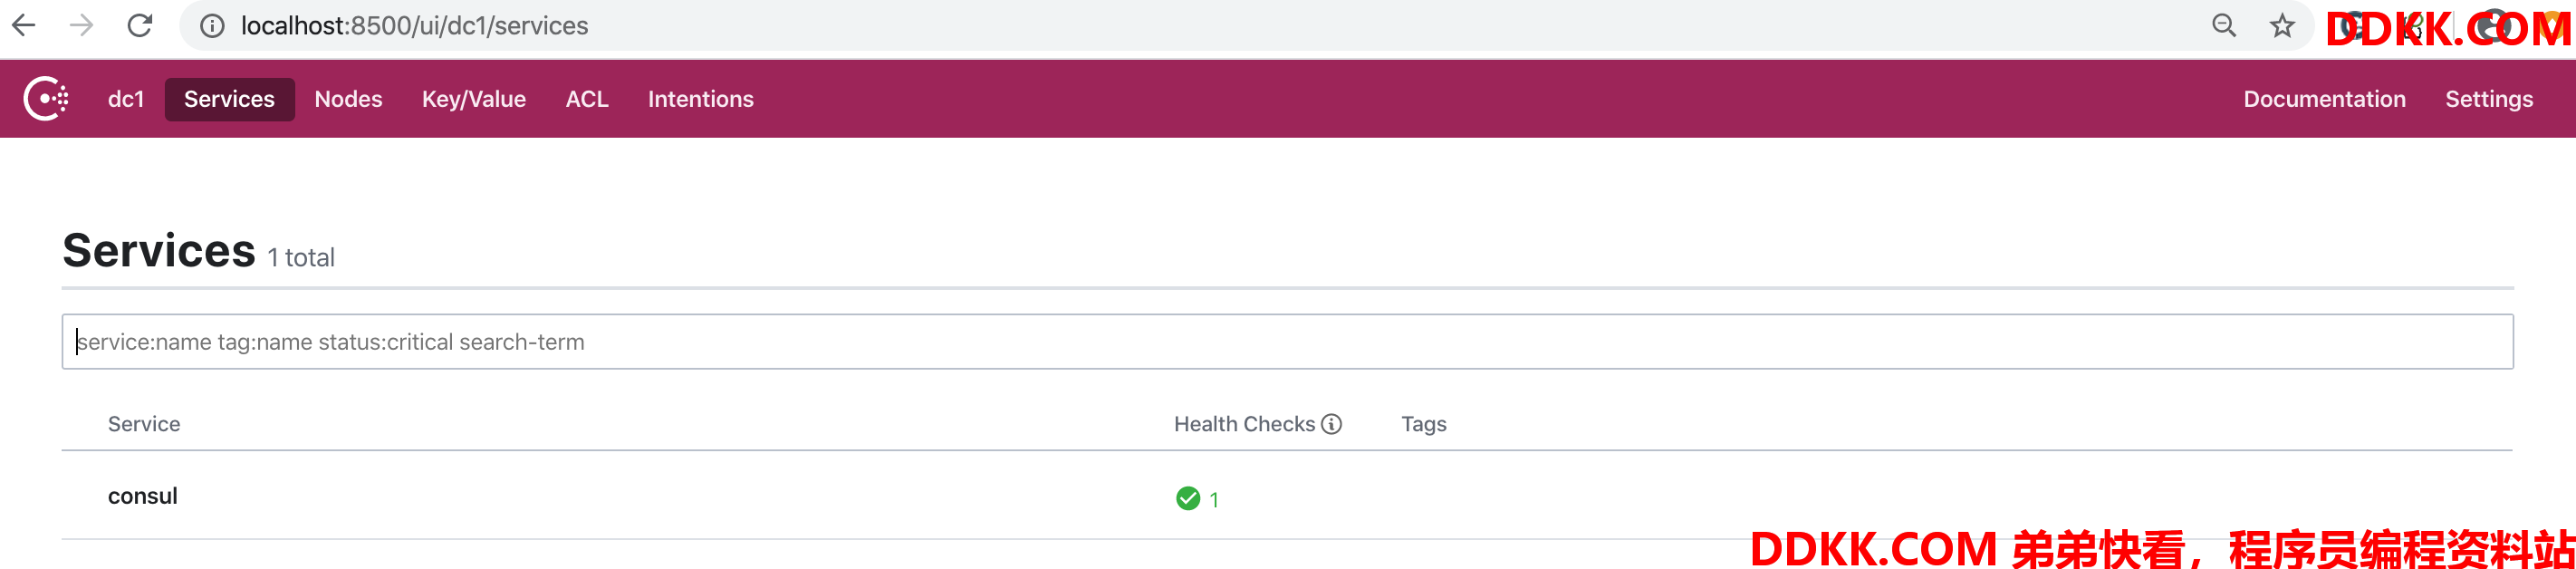Go forward using the browser arrow
The image size is (2576, 569).
(x=82, y=26)
